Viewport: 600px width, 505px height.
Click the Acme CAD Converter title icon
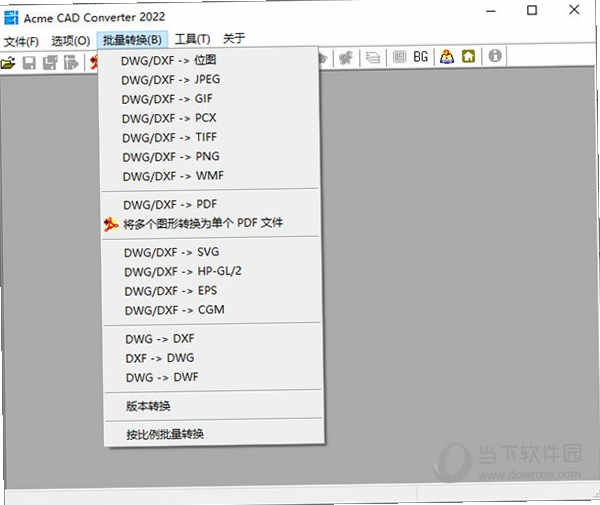coord(11,18)
